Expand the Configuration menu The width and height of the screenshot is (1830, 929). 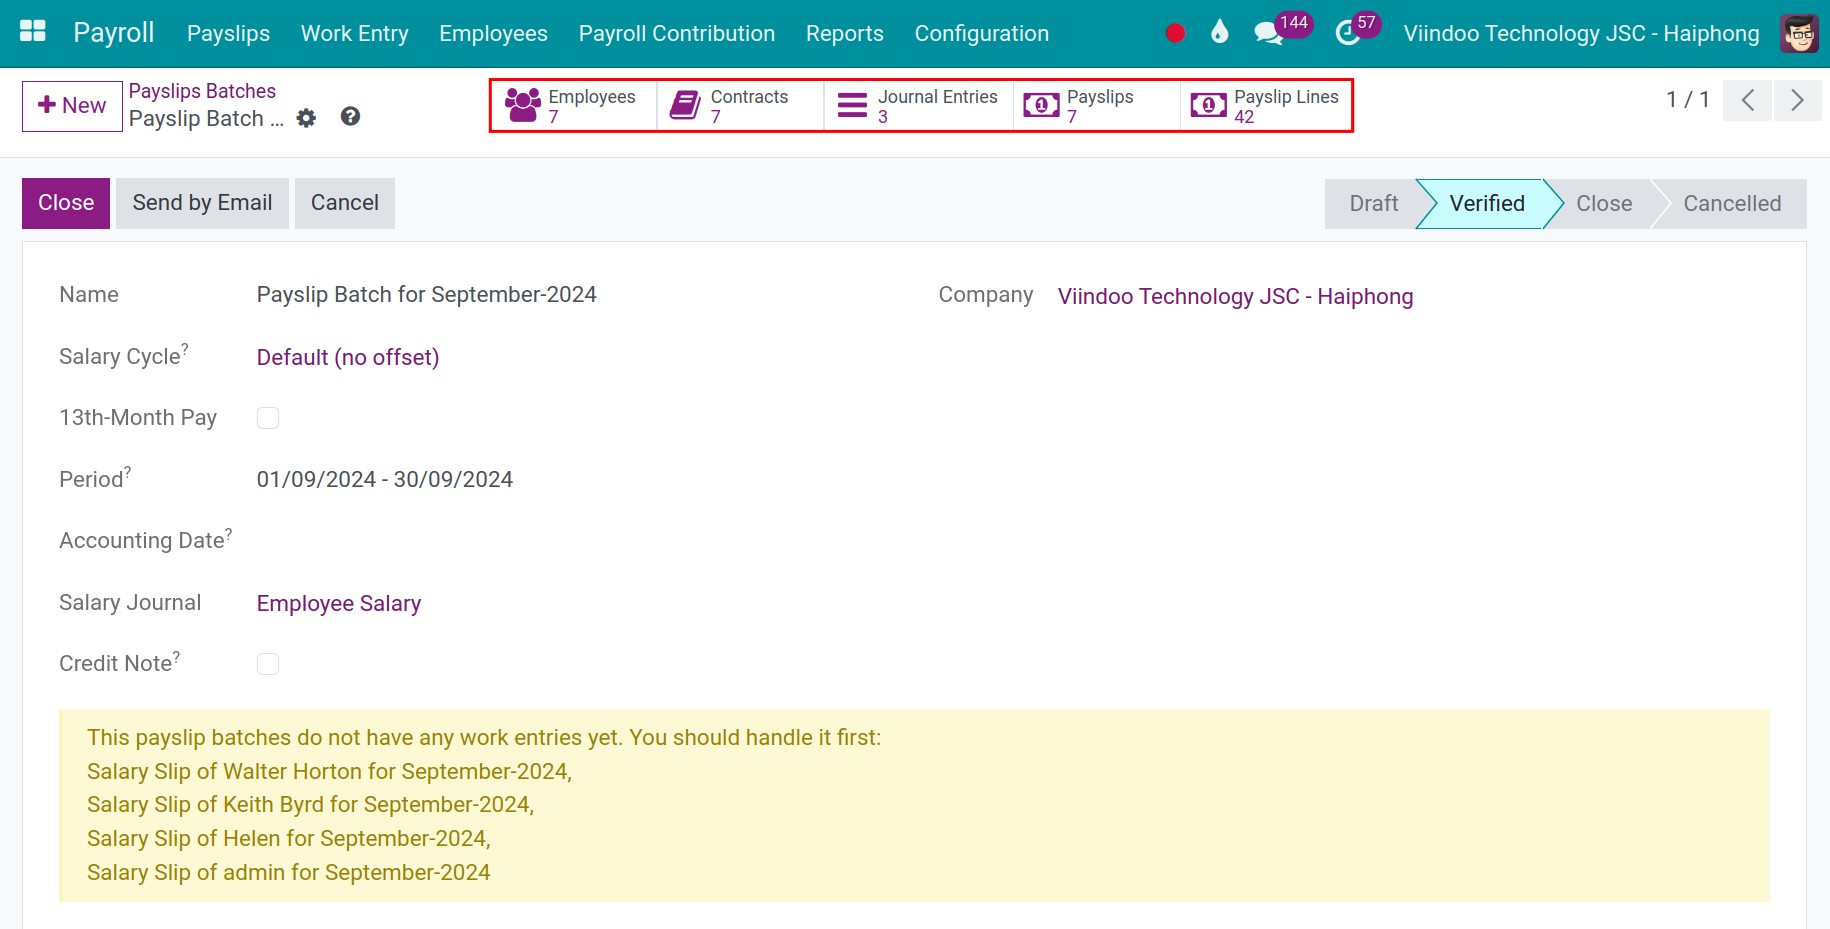pyautogui.click(x=981, y=33)
